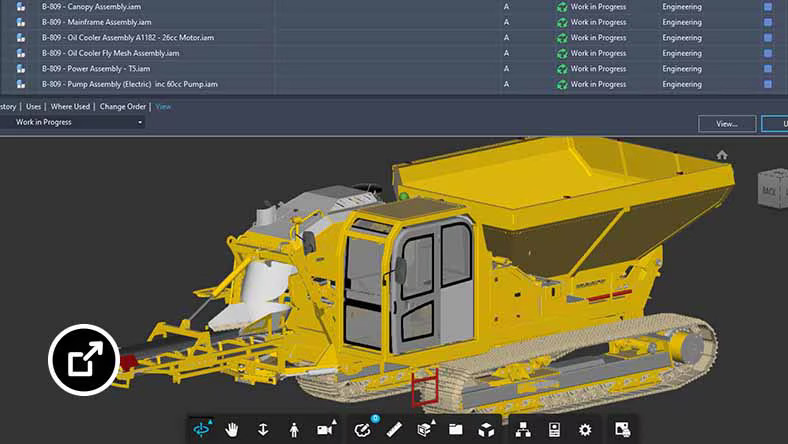Click blue square in Oil Cooler Fly Mesh row
The width and height of the screenshot is (788, 444).
coord(768,53)
